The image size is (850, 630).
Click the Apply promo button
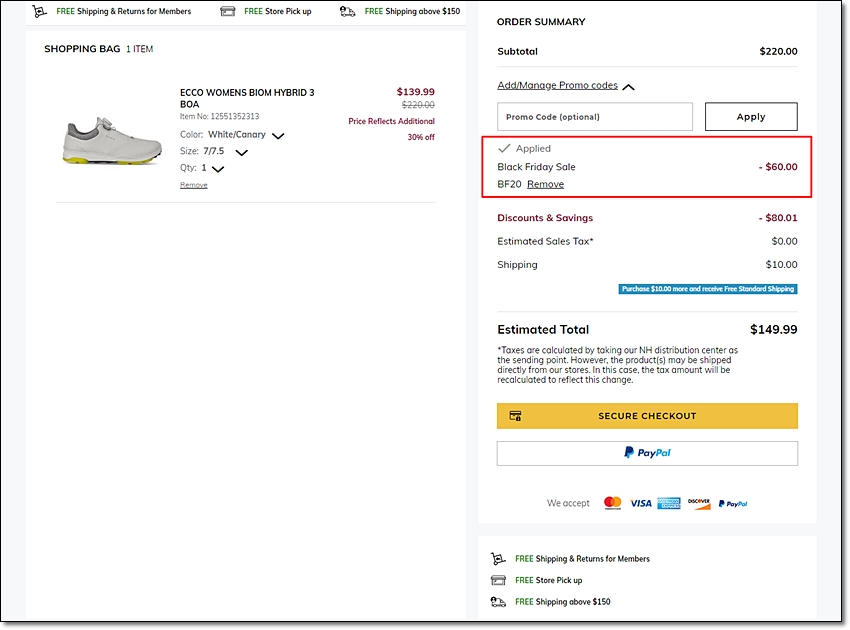point(751,117)
